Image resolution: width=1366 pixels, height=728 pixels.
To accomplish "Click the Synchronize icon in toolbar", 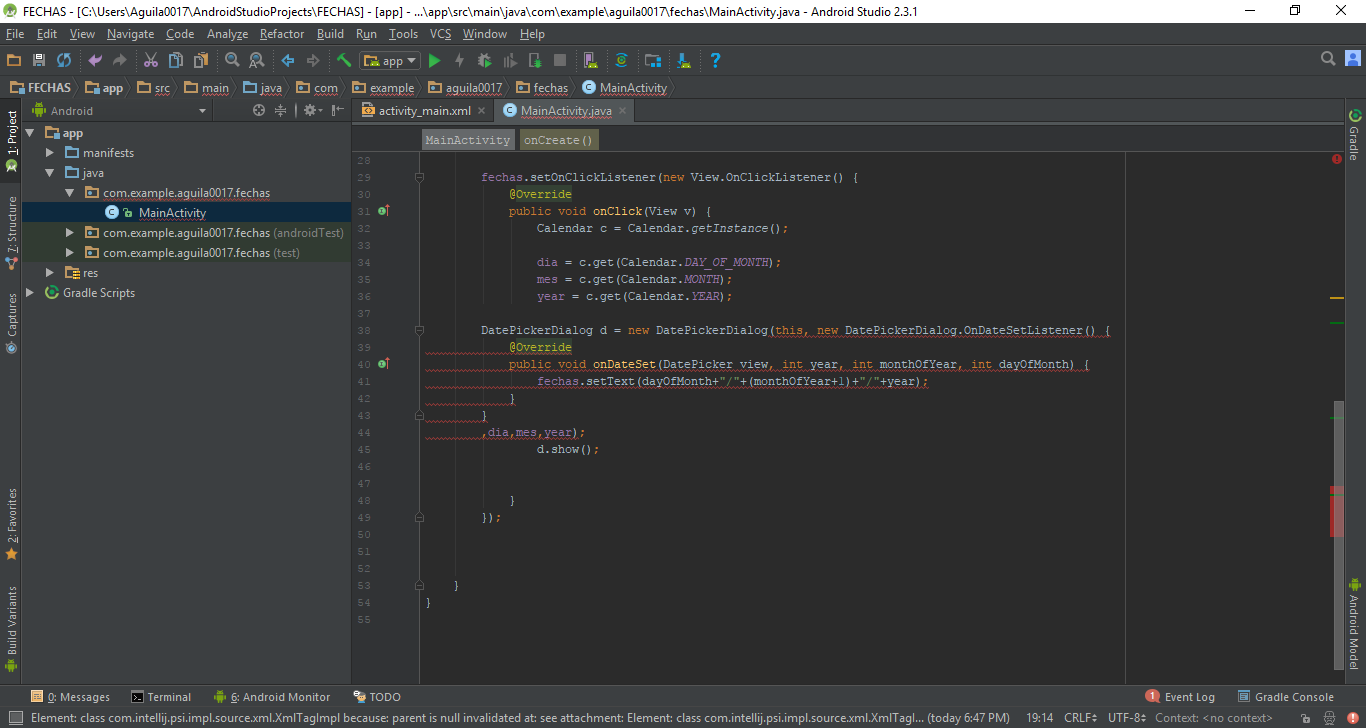I will 64,61.
